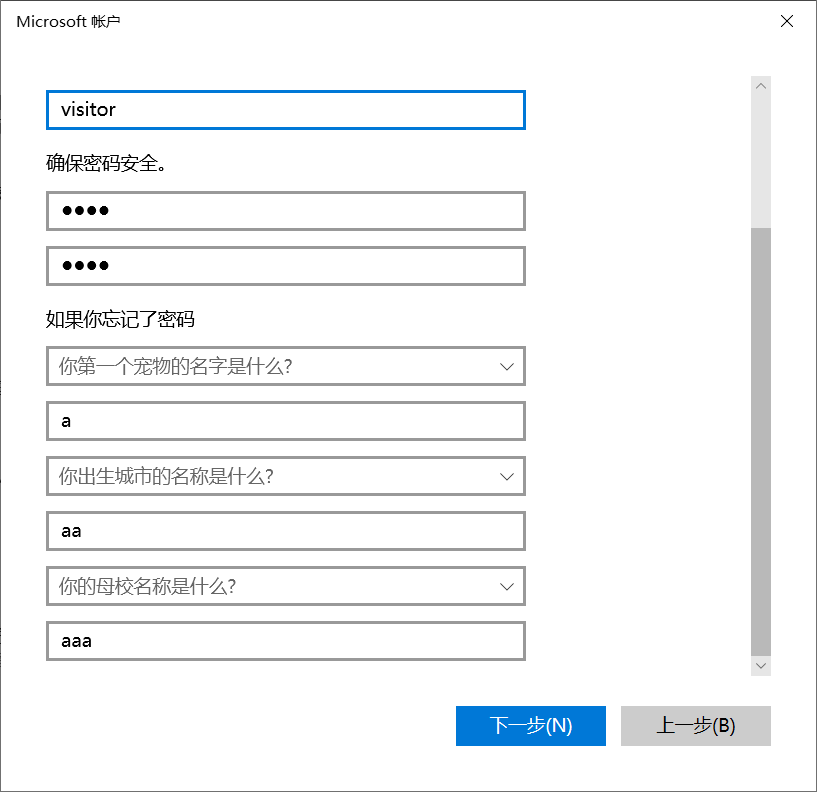This screenshot has width=817, height=792.
Task: Open the 你的母校名称是什么 question dropdown
Action: click(x=286, y=586)
